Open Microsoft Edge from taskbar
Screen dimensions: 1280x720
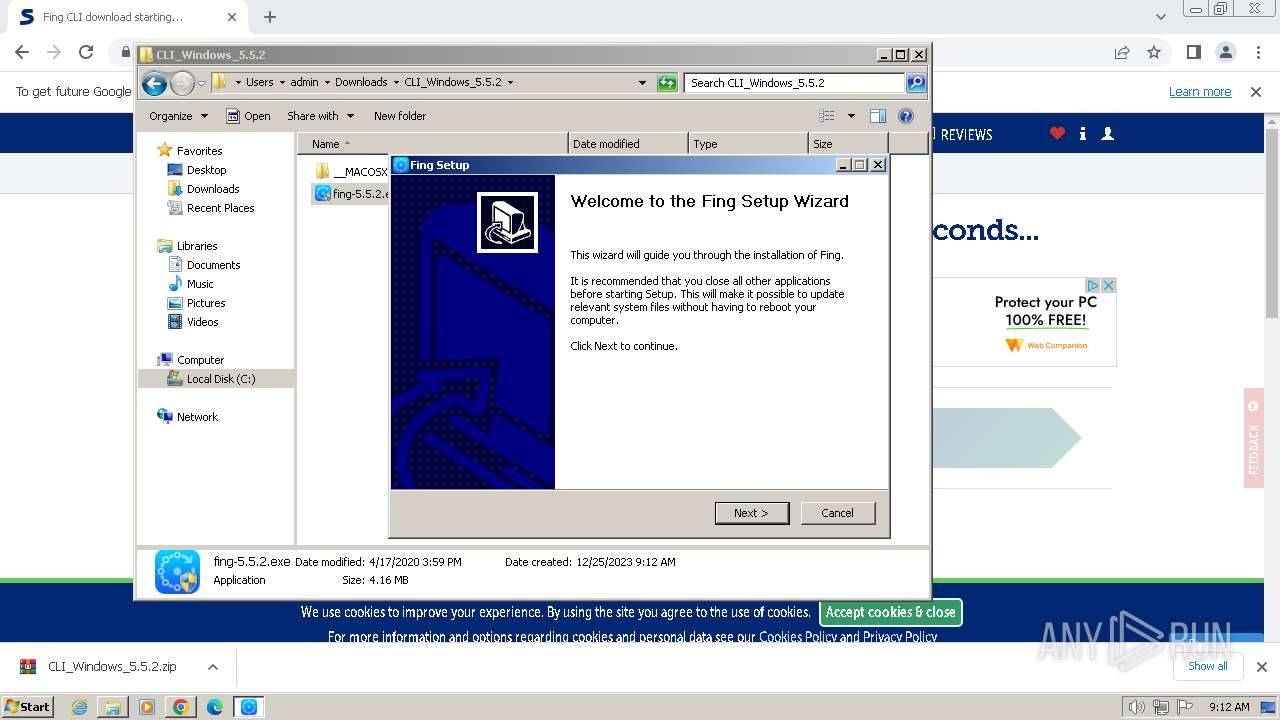215,707
